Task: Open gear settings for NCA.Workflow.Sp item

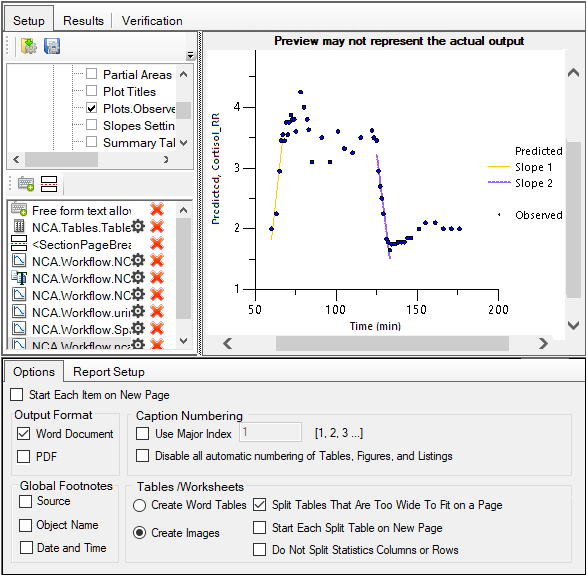Action: pos(138,328)
